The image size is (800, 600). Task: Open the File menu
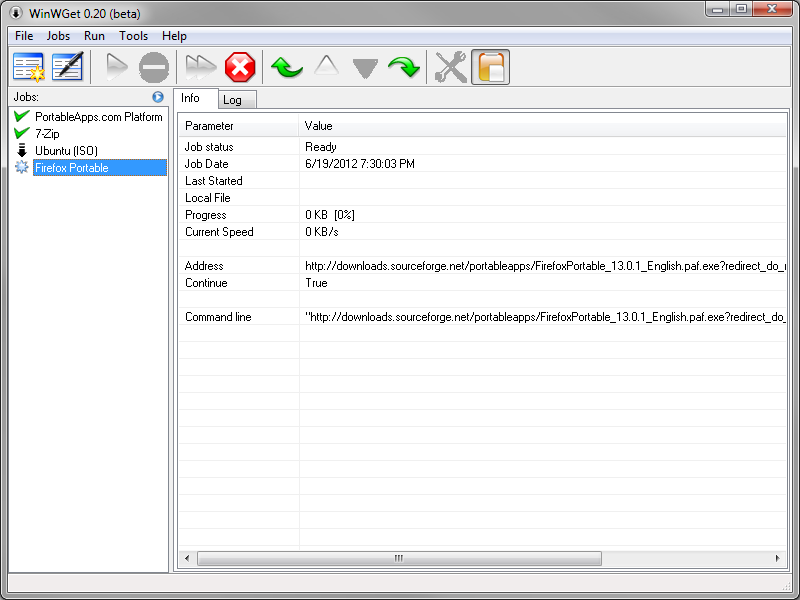[x=24, y=36]
